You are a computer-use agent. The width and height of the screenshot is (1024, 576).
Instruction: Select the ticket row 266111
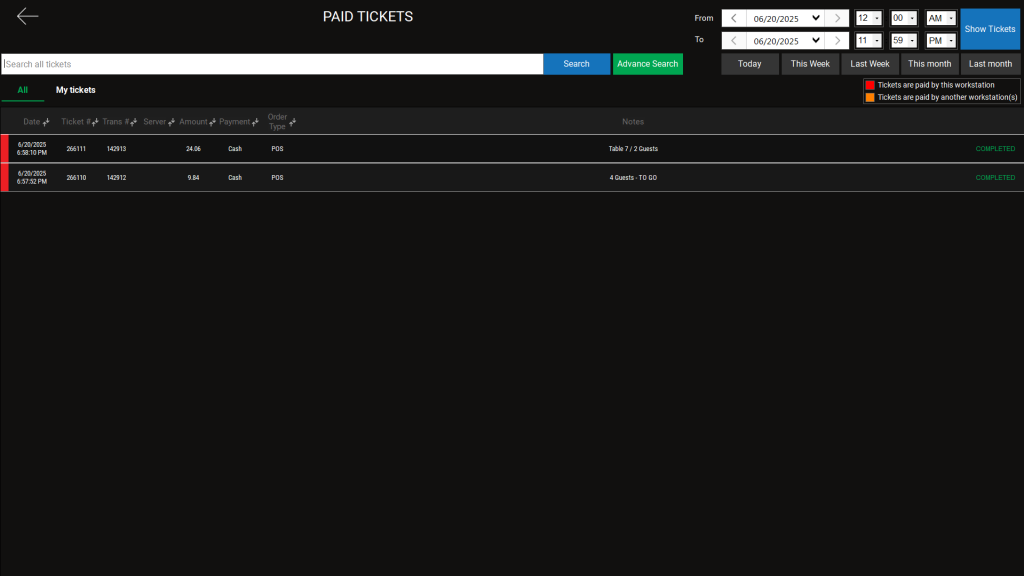tap(512, 149)
